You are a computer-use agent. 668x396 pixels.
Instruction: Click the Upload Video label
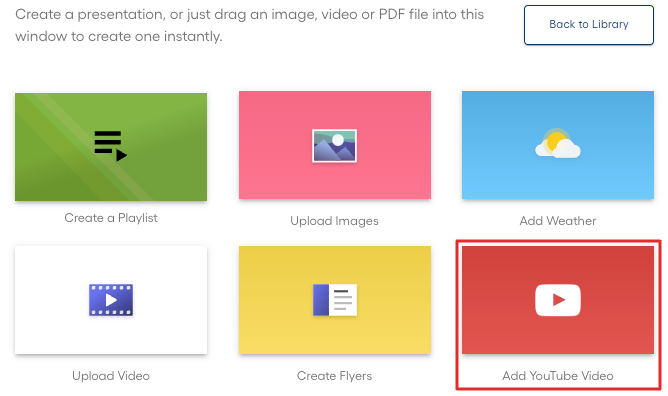111,376
